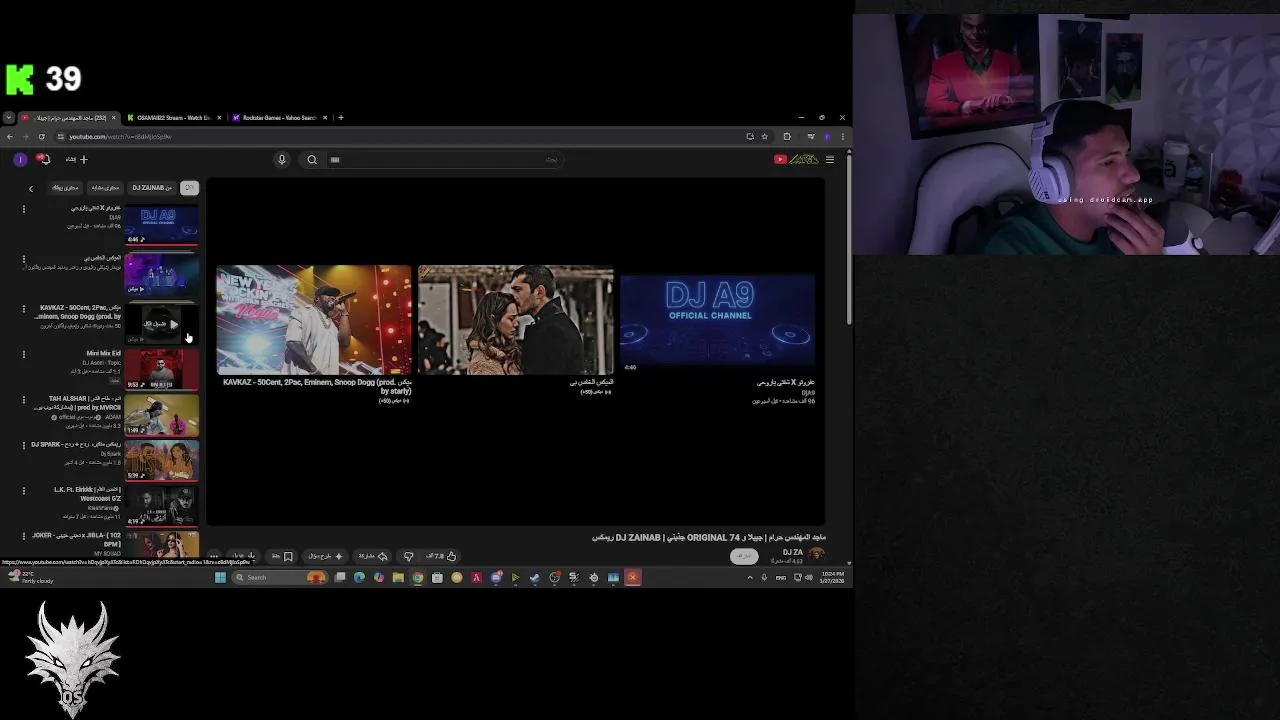Open the KAVKAZ end-screen thumbnail

314,320
